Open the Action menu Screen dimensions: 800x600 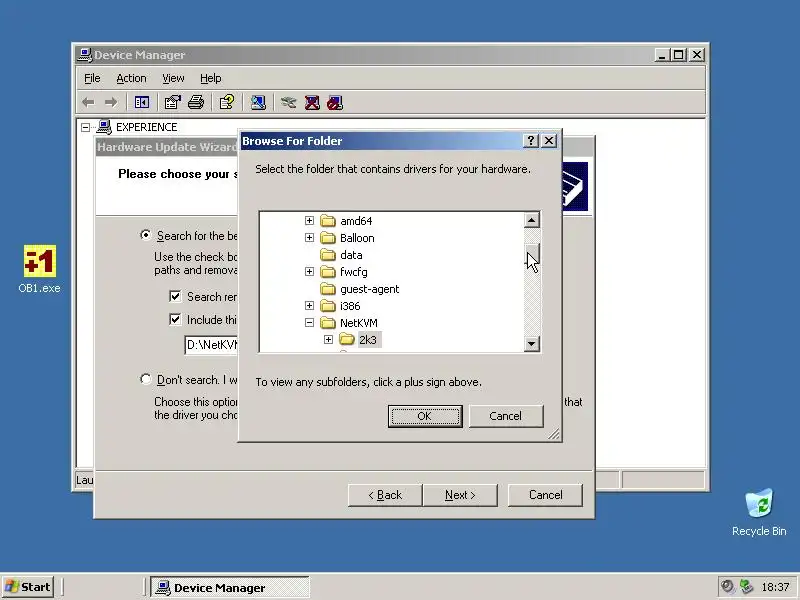coord(131,78)
